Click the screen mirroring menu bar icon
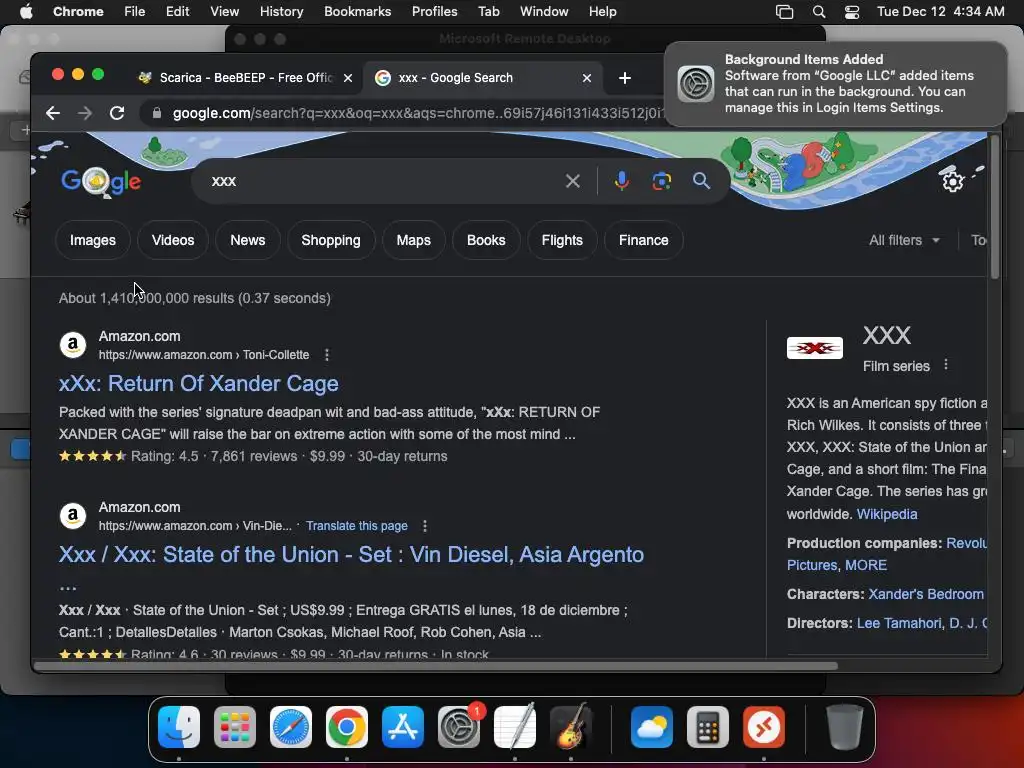 (784, 12)
